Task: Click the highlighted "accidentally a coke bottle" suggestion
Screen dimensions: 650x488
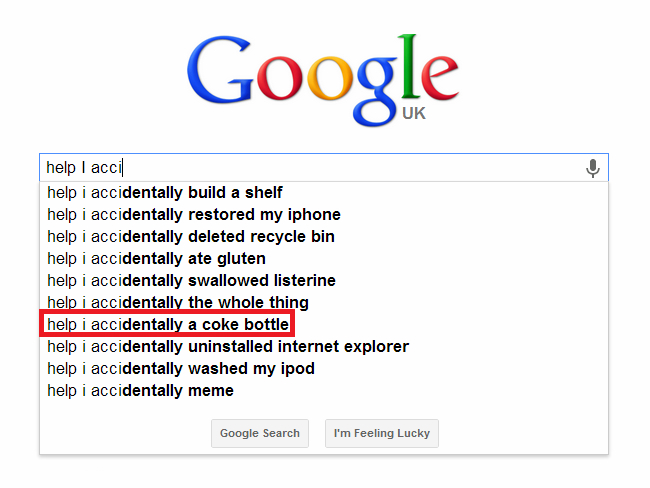Action: pyautogui.click(x=168, y=325)
